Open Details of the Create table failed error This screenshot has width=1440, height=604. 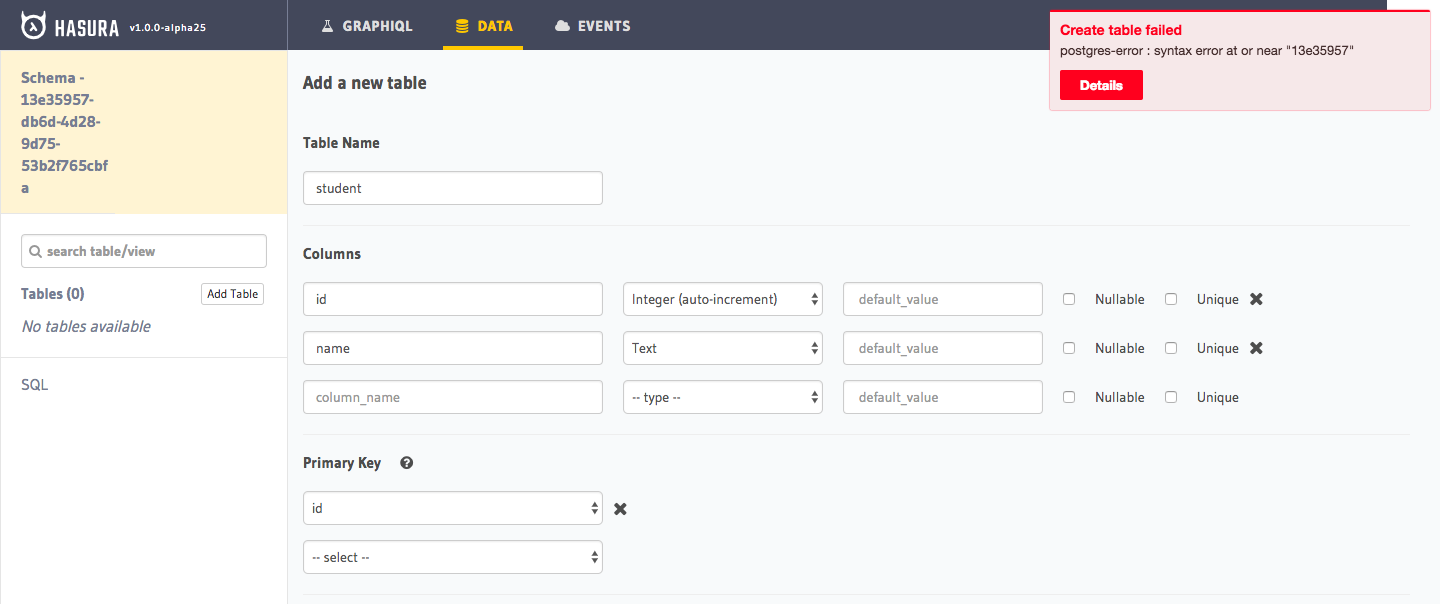click(1101, 85)
